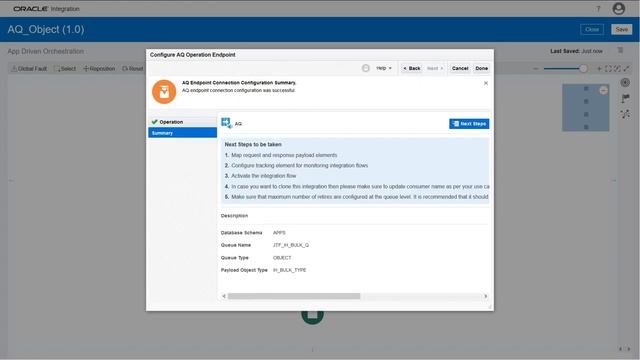Open the Triggers target icon in sidebar
Screen dimensions: 640x360
625,83
